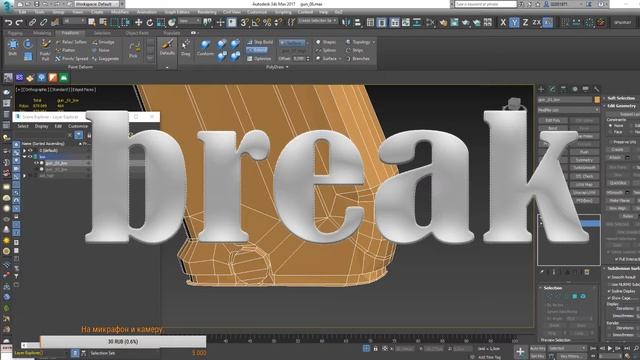Select Face constraint radio button
Image resolution: width=640 pixels, height=360 pixels.
(x=611, y=132)
